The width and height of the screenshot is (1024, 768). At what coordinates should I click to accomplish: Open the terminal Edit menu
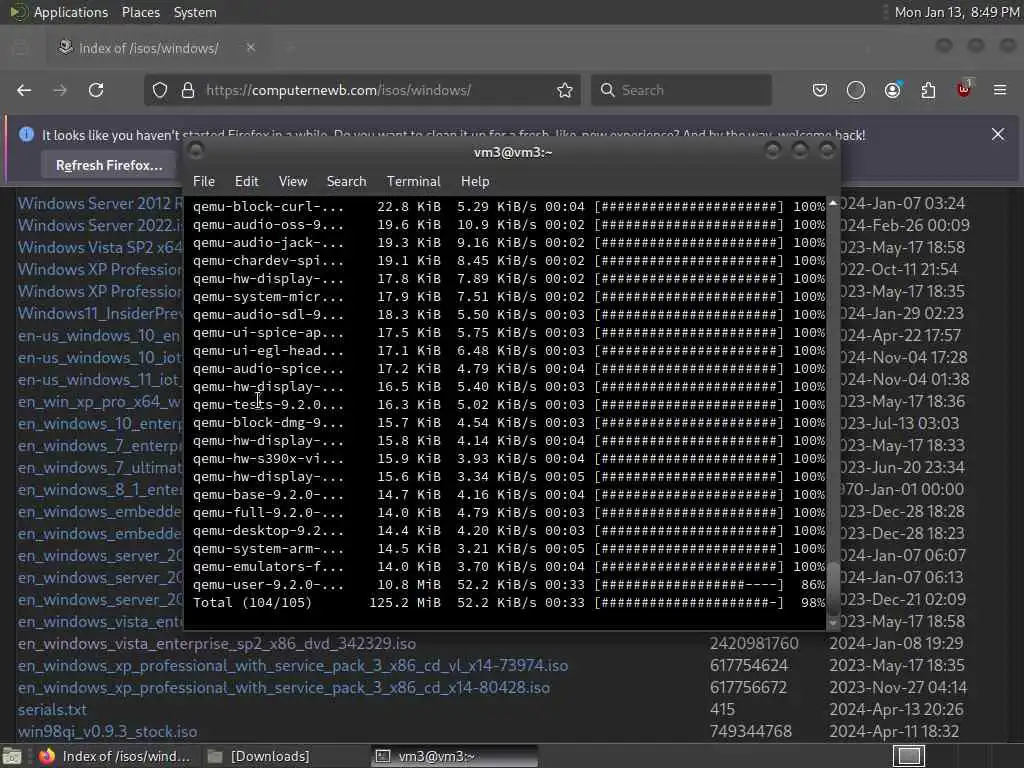(x=246, y=182)
